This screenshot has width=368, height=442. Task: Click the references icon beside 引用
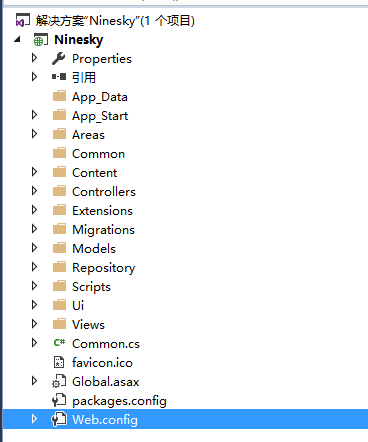(x=59, y=77)
